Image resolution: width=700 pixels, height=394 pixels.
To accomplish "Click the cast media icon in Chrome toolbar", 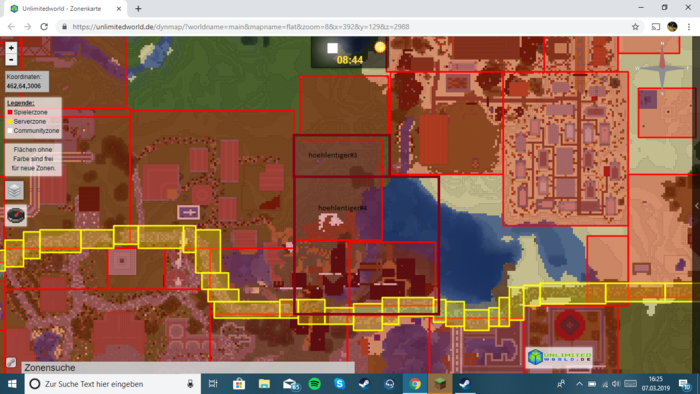I will coord(656,27).
